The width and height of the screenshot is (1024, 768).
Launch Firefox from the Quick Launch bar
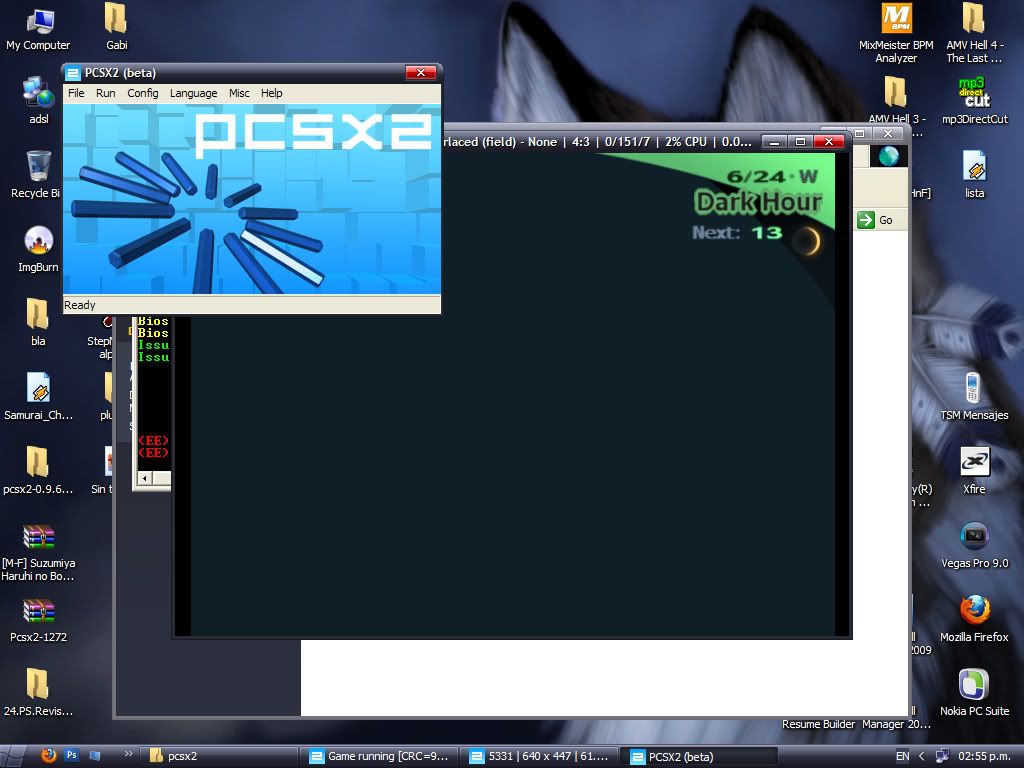(48, 756)
